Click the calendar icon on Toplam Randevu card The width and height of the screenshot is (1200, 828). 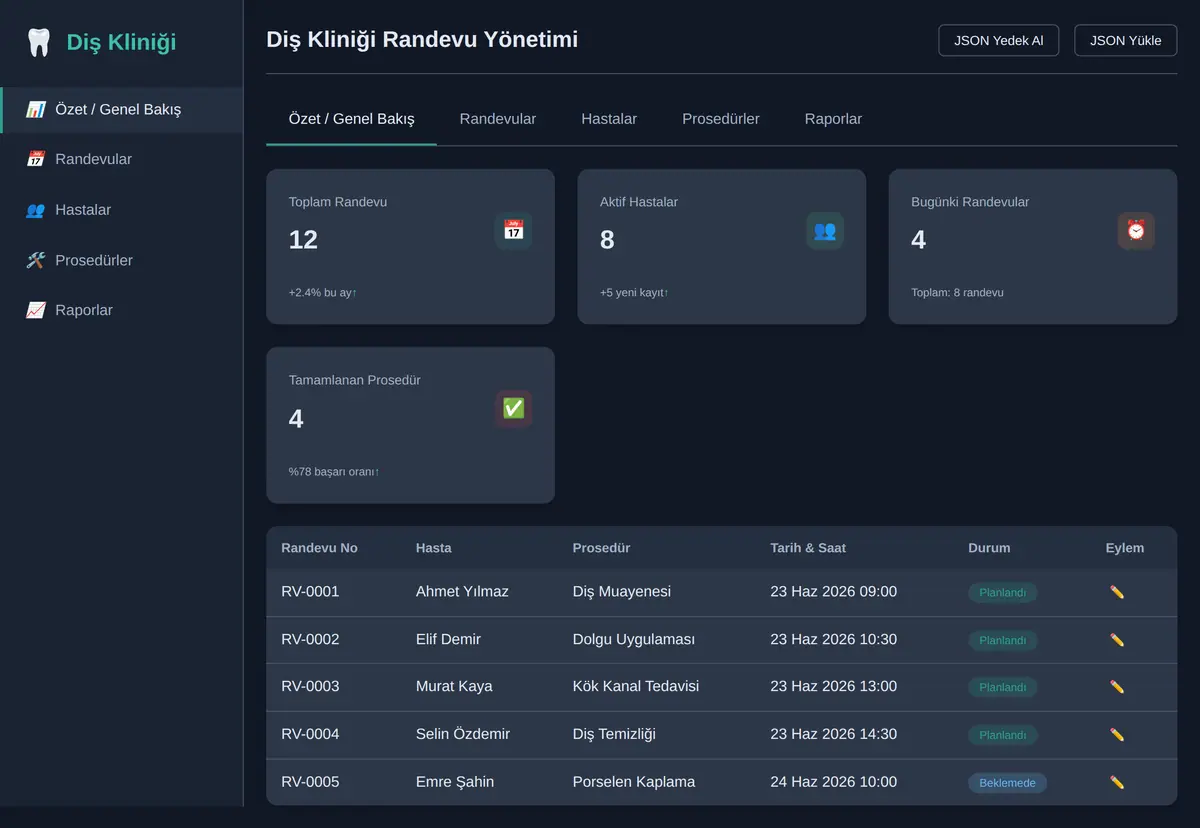513,230
